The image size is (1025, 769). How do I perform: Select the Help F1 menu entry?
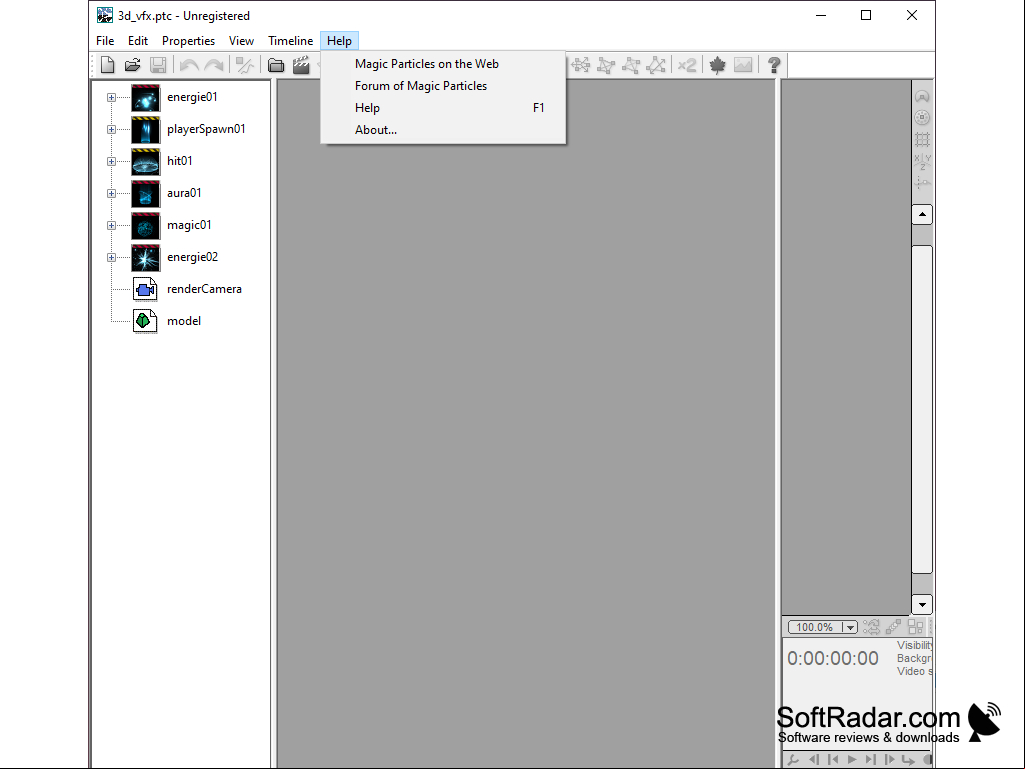tap(443, 108)
